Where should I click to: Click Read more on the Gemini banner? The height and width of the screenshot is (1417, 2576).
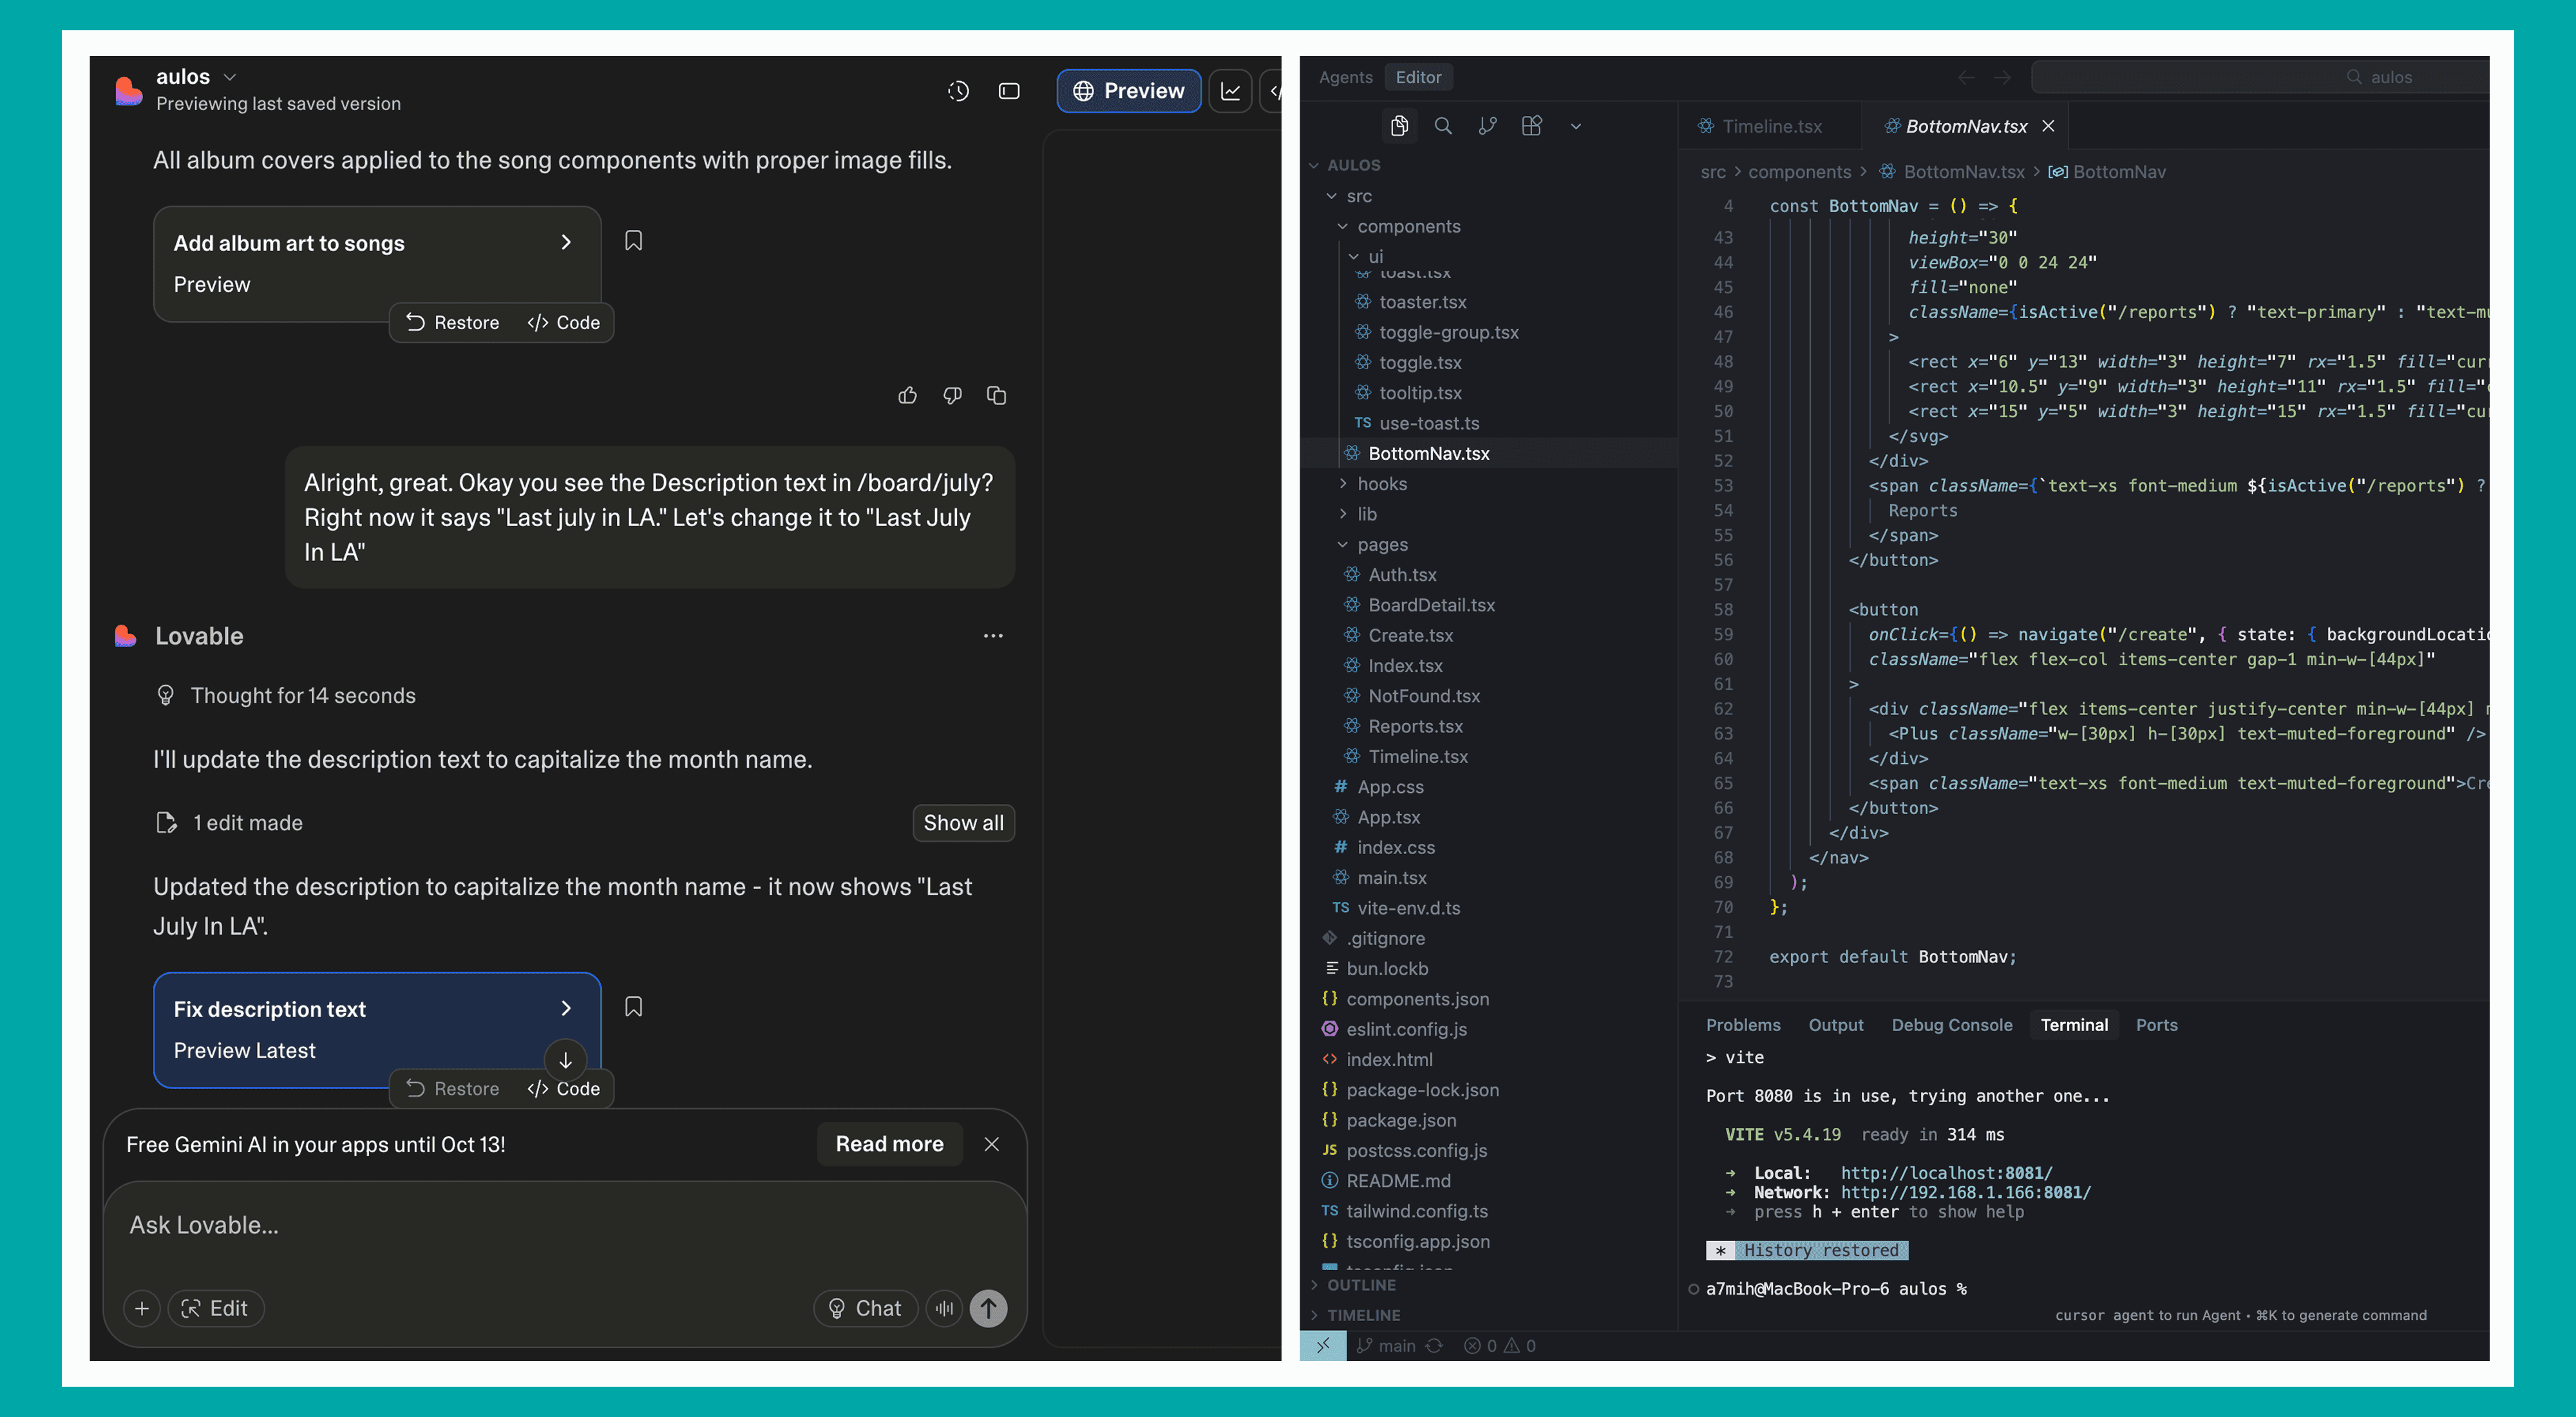(889, 1144)
